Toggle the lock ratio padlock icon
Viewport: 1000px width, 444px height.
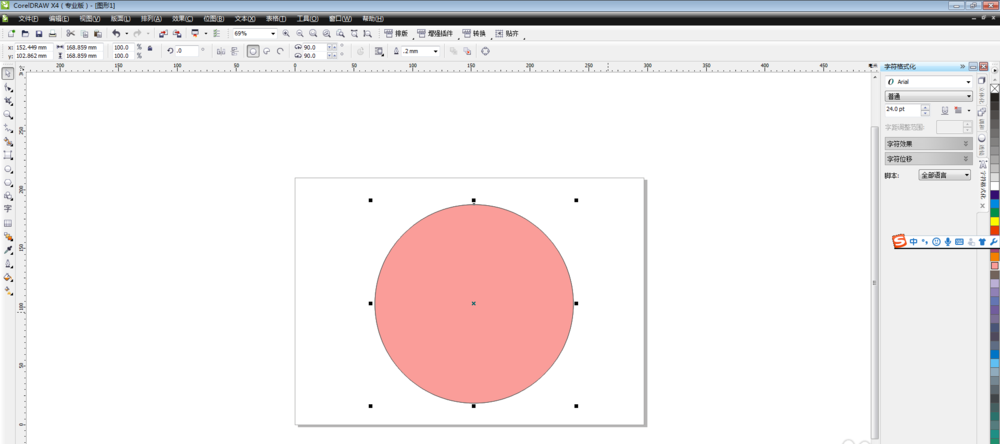click(149, 47)
